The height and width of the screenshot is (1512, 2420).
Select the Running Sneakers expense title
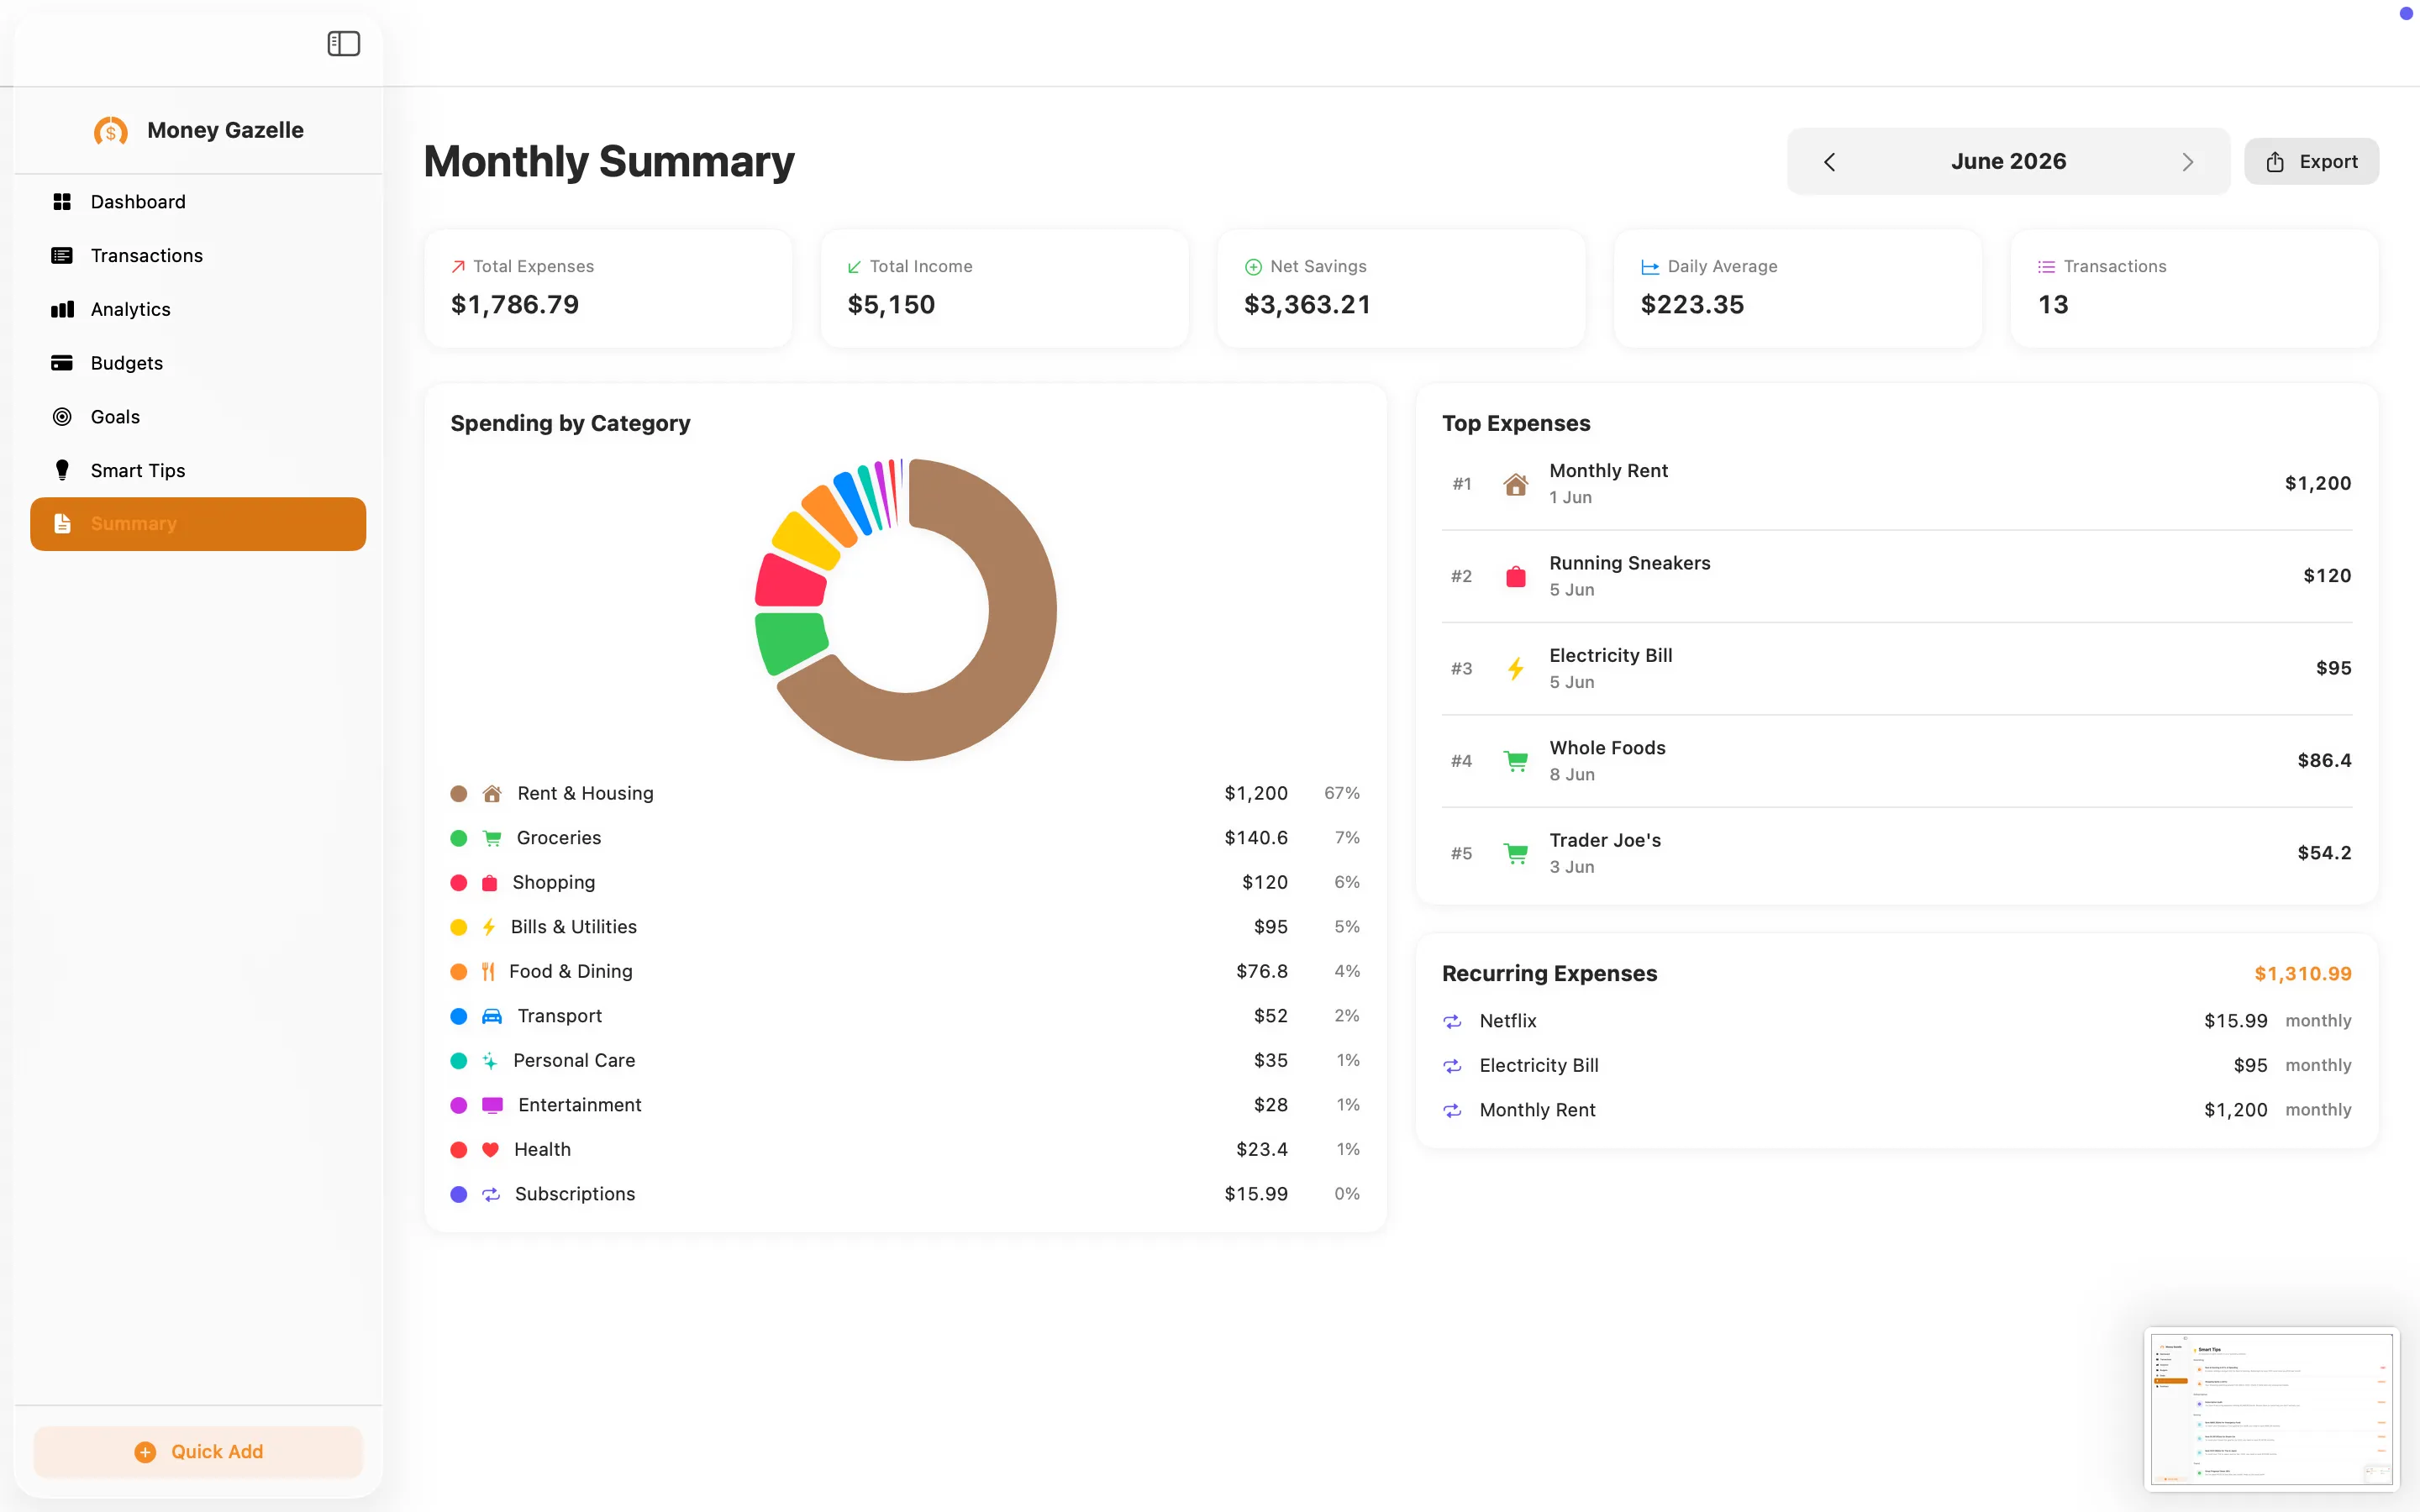coord(1630,563)
